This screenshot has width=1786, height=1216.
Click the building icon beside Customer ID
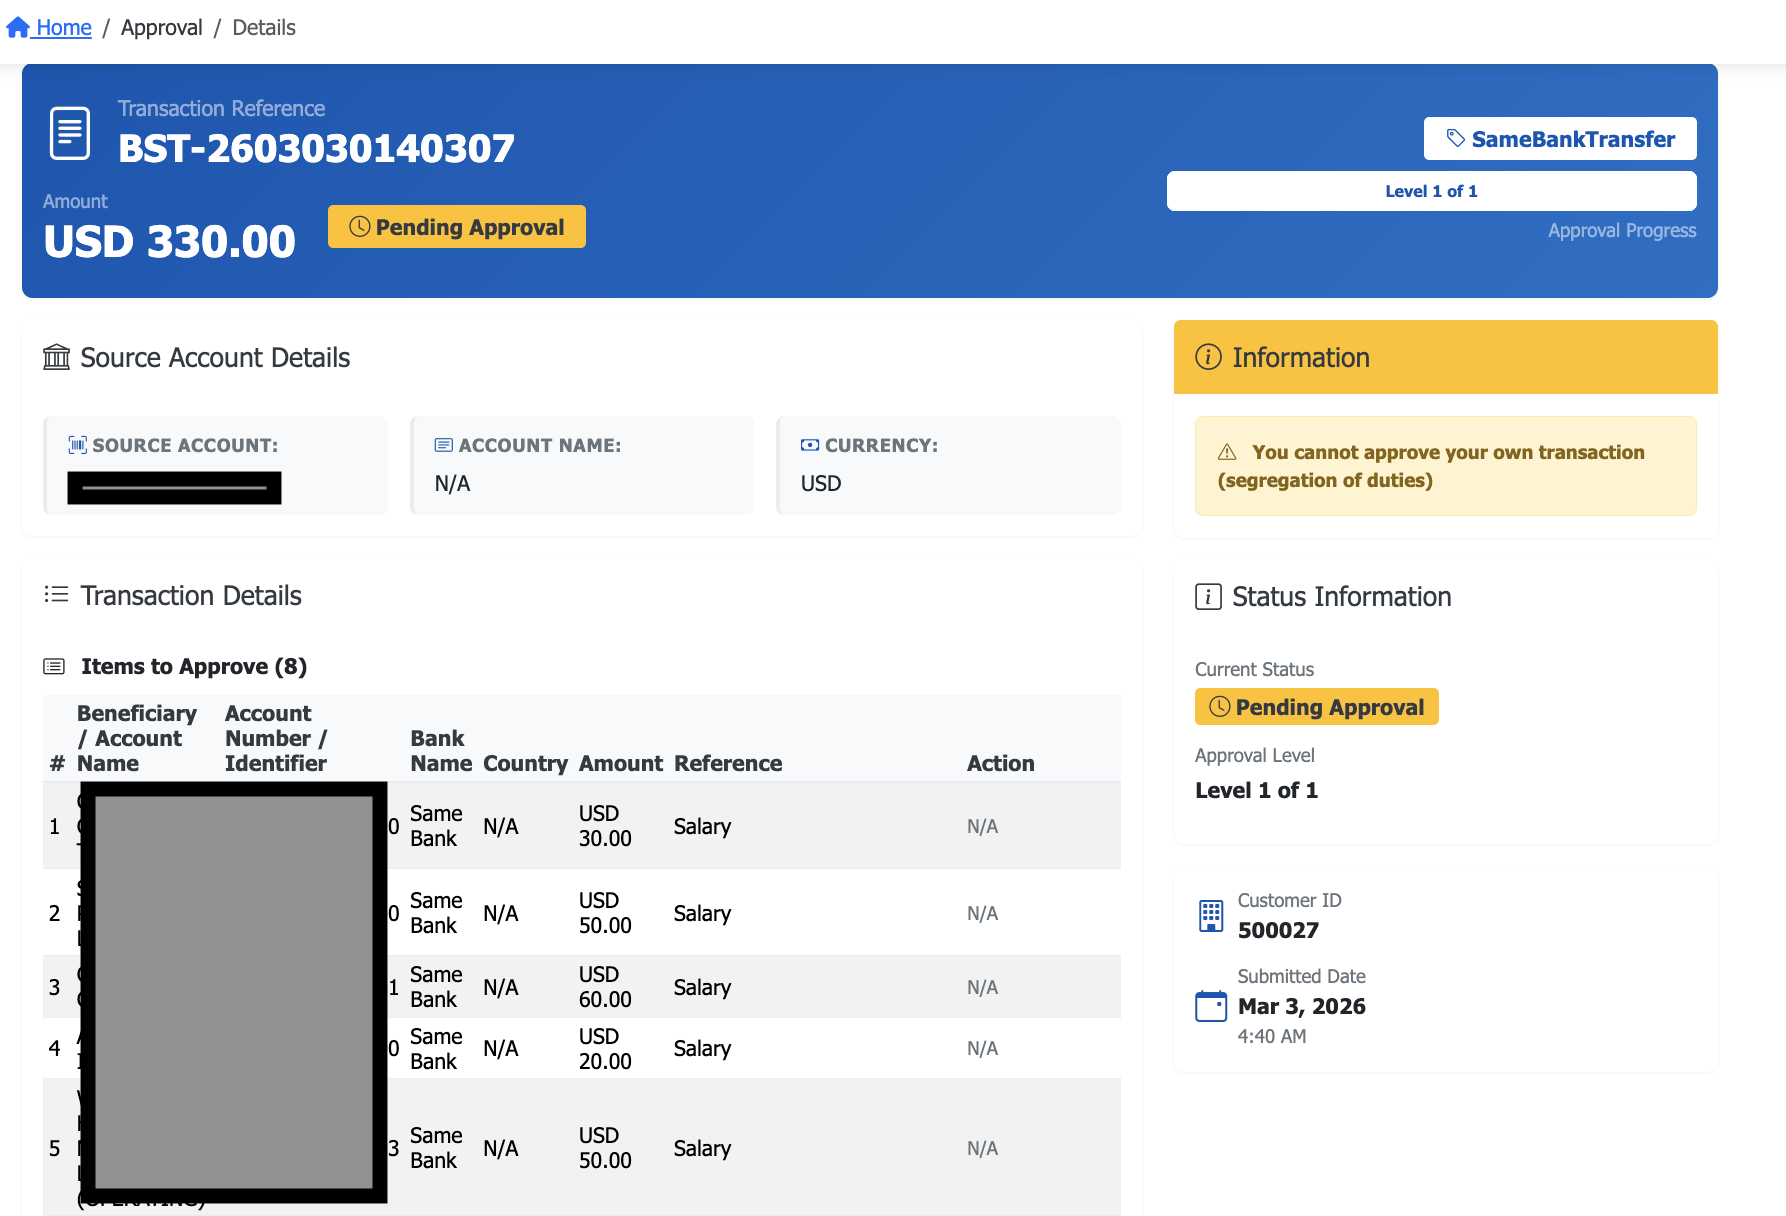point(1211,915)
